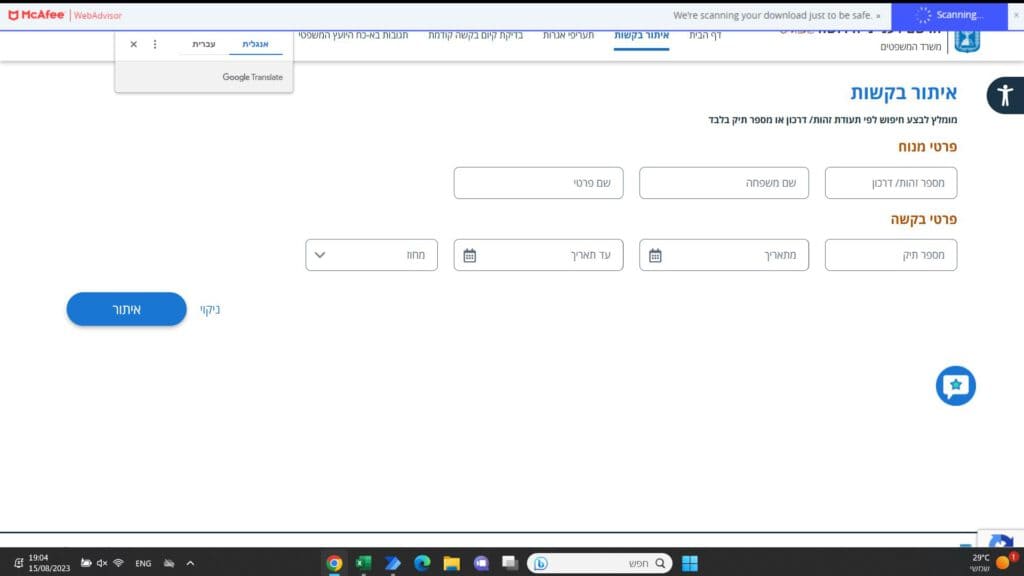The height and width of the screenshot is (576, 1024).
Task: Show hidden system tray icons chevron
Action: 190,563
